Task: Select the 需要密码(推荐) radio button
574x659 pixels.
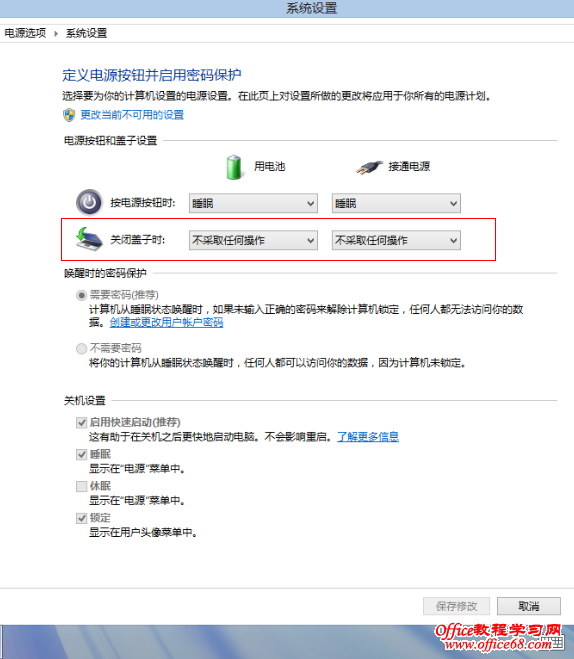Action: 82,295
